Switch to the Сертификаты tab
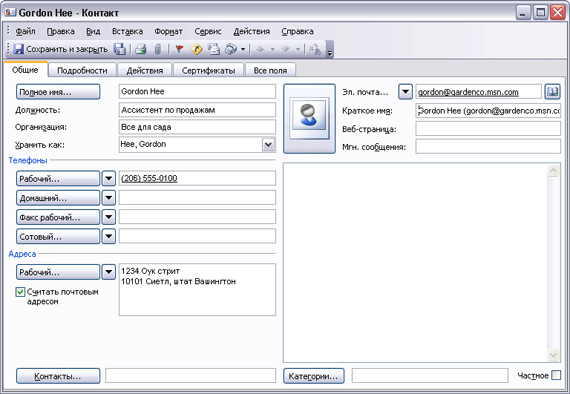 208,70
